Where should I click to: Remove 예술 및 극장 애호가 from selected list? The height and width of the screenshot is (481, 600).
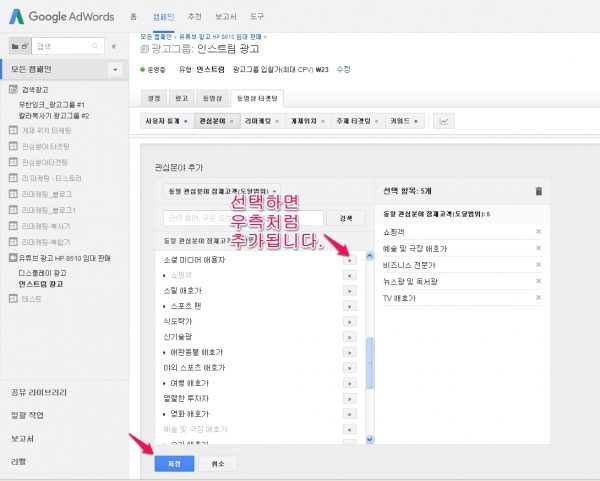[538, 248]
